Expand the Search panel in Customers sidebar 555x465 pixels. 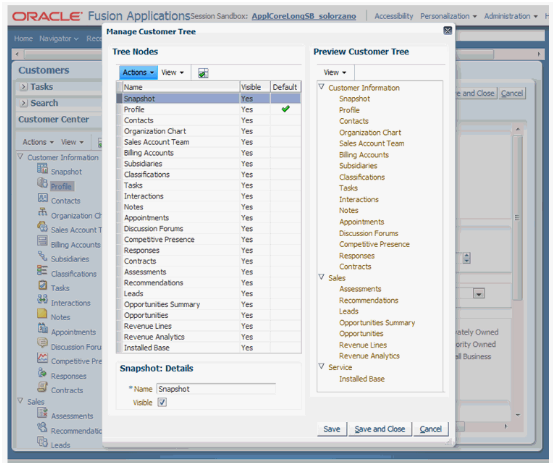23,103
